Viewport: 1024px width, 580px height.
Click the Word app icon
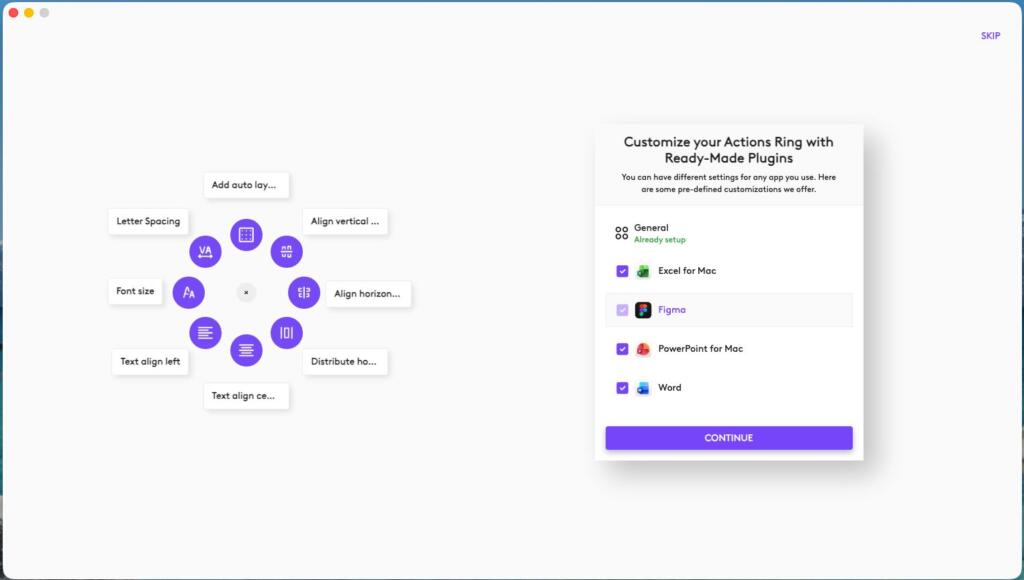(x=643, y=388)
